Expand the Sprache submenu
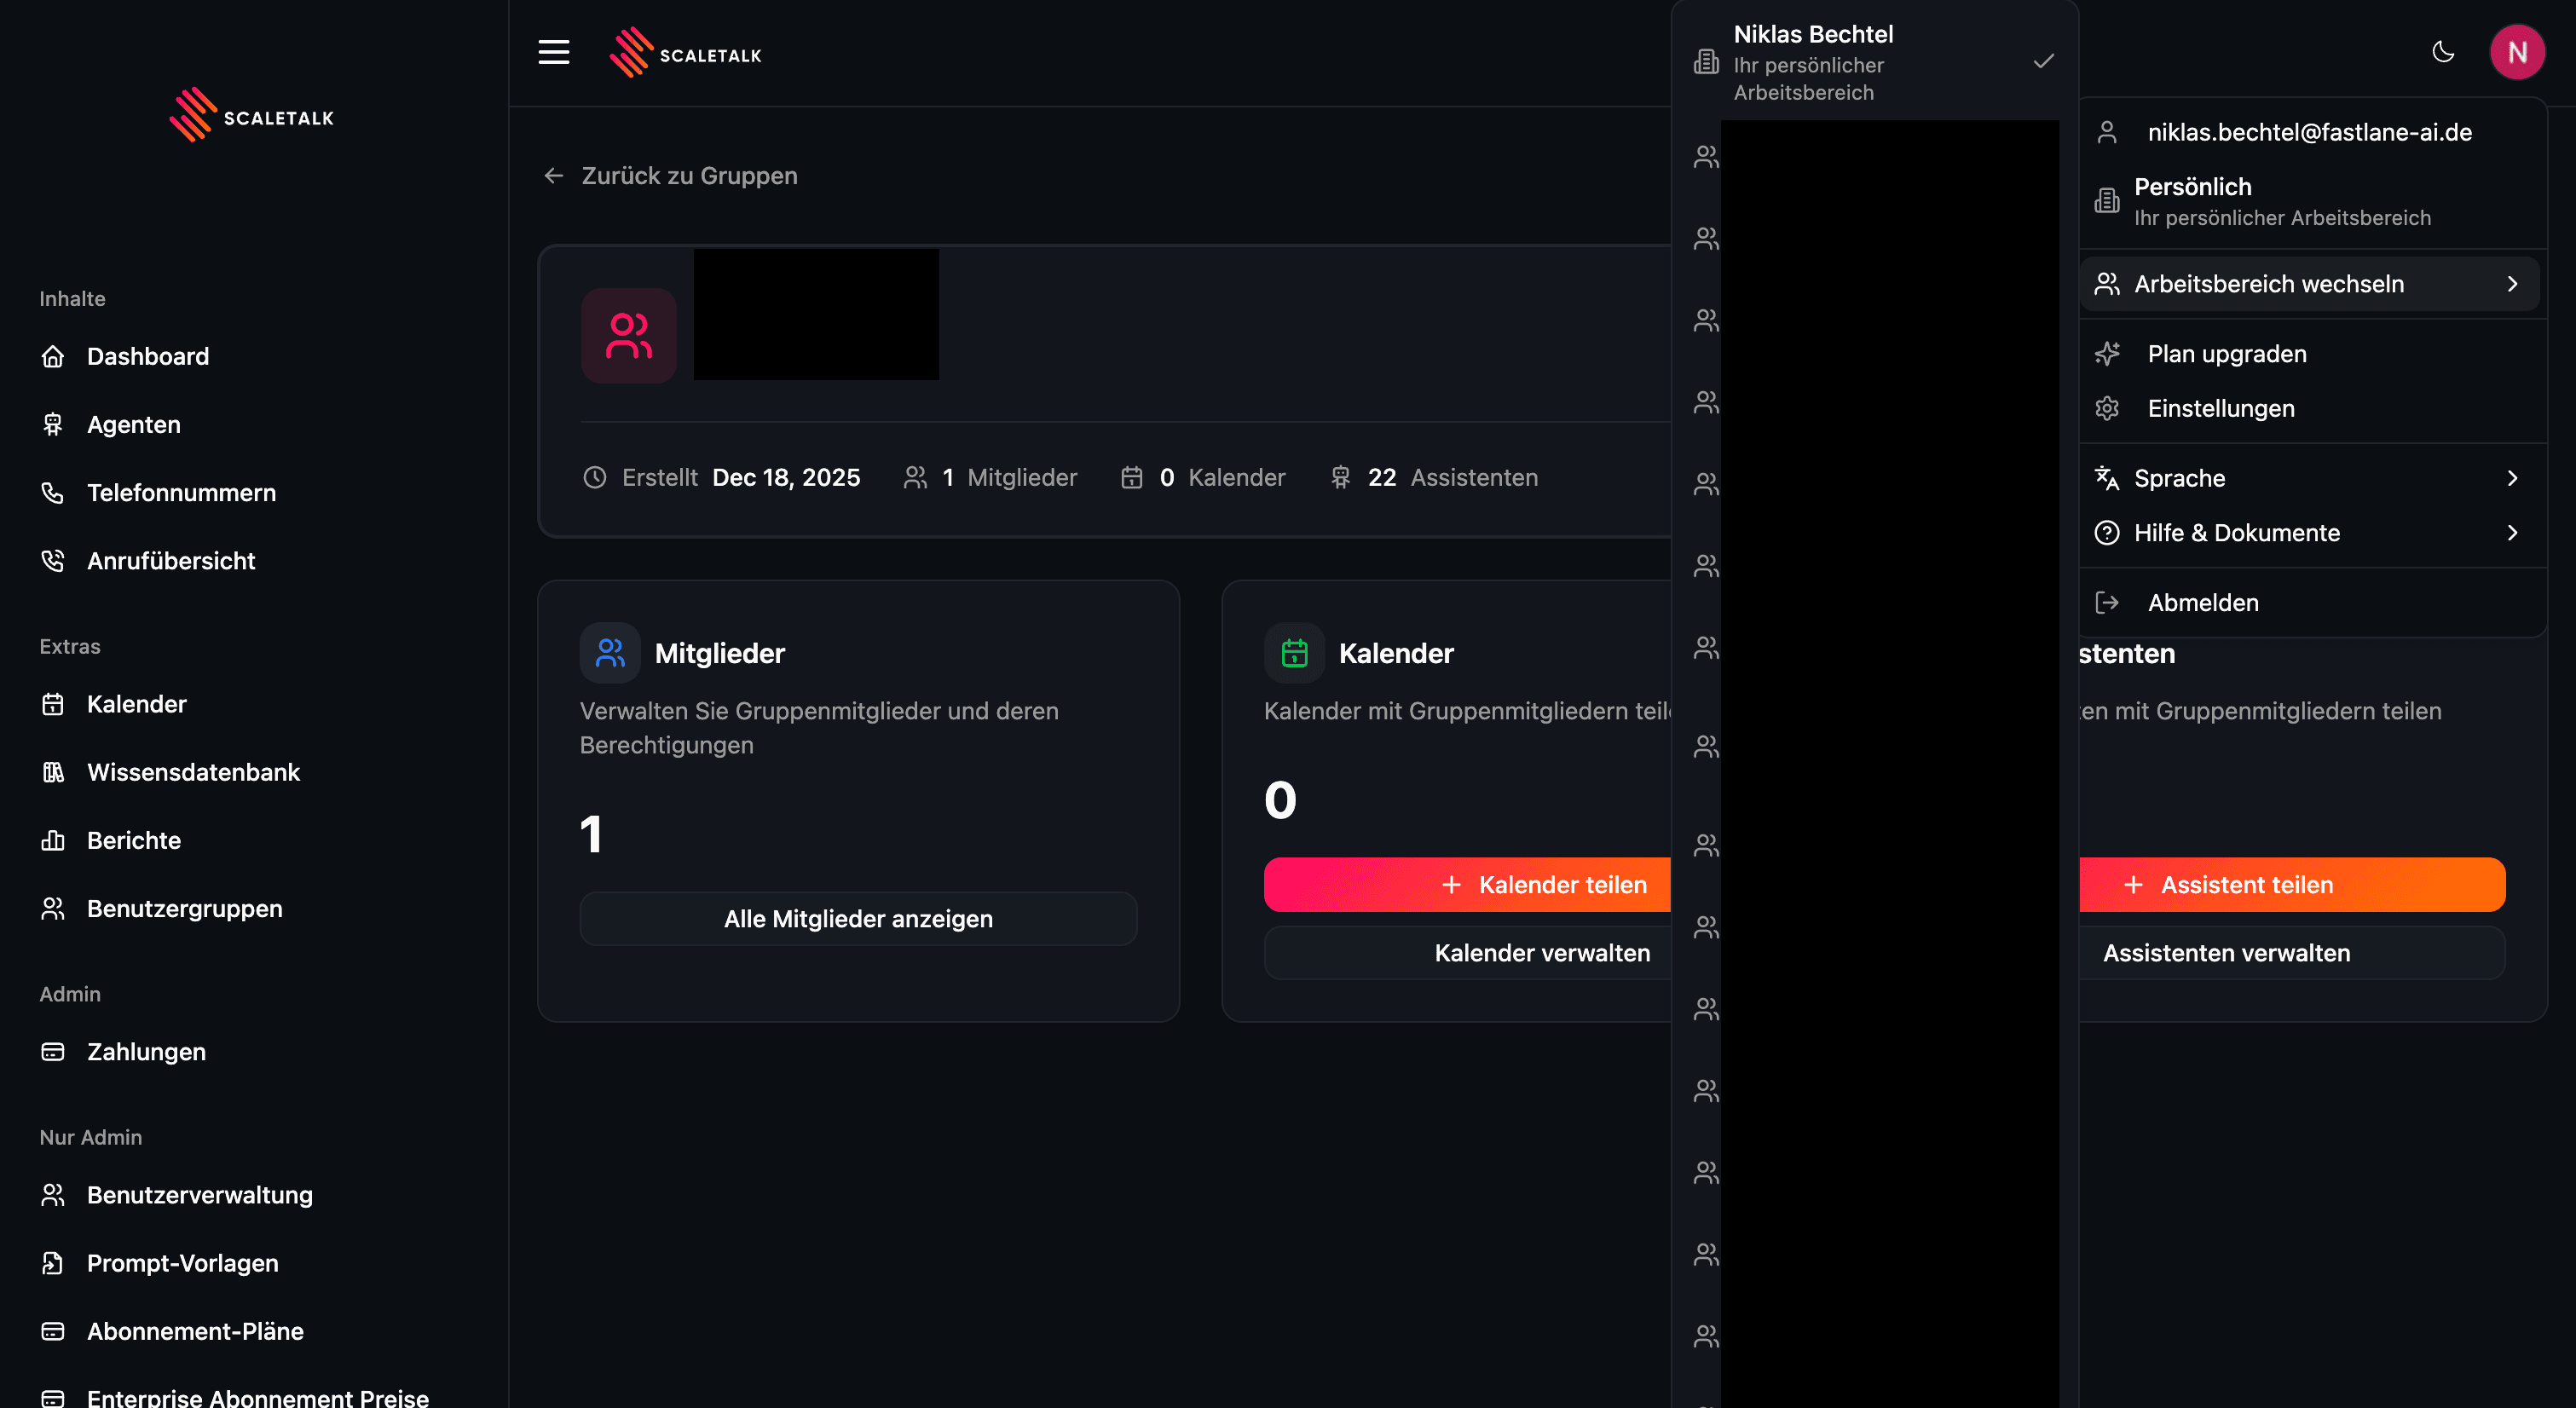This screenshot has width=2576, height=1408. click(x=2308, y=478)
